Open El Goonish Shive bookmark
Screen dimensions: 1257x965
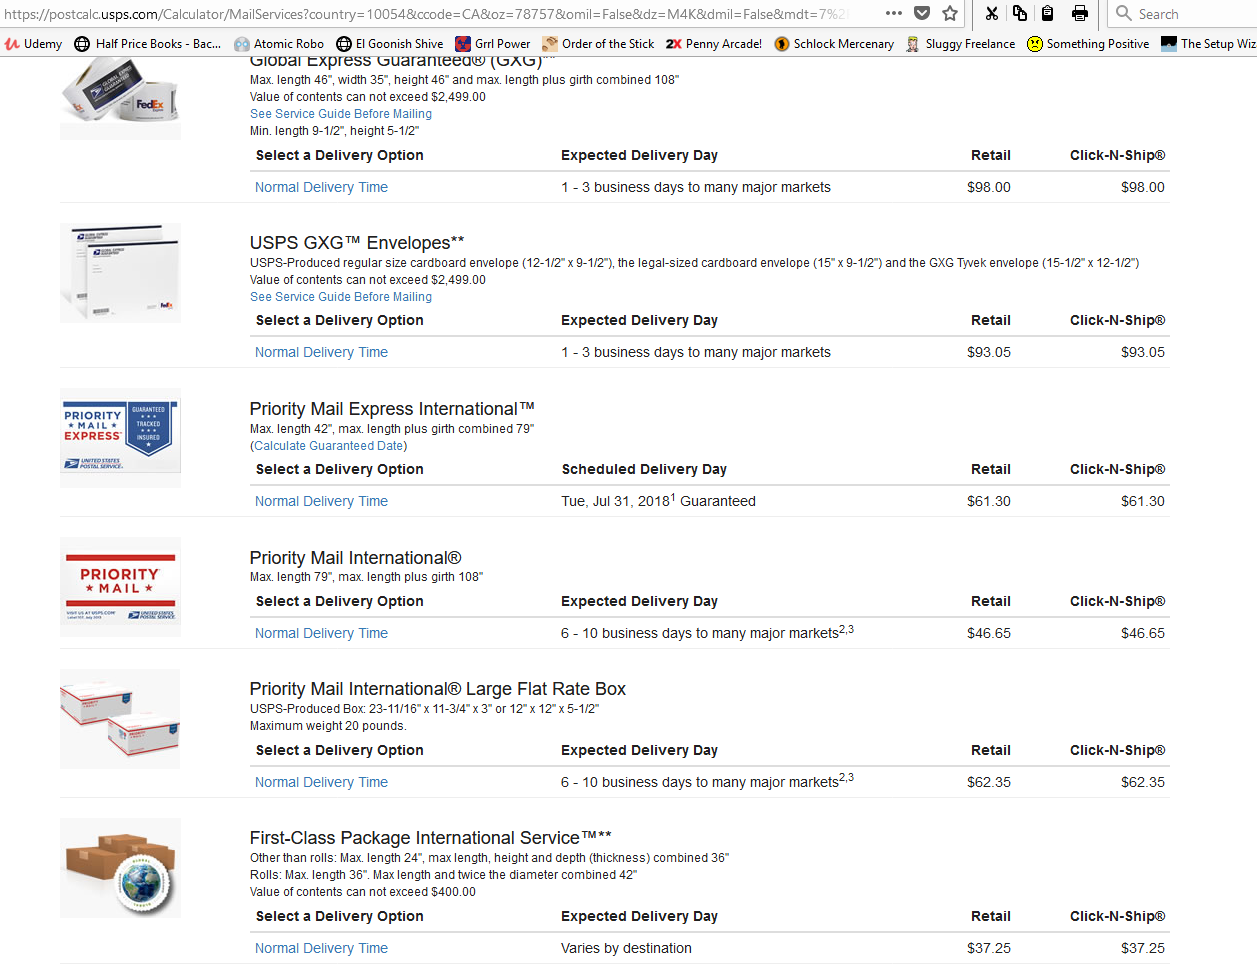pos(390,44)
